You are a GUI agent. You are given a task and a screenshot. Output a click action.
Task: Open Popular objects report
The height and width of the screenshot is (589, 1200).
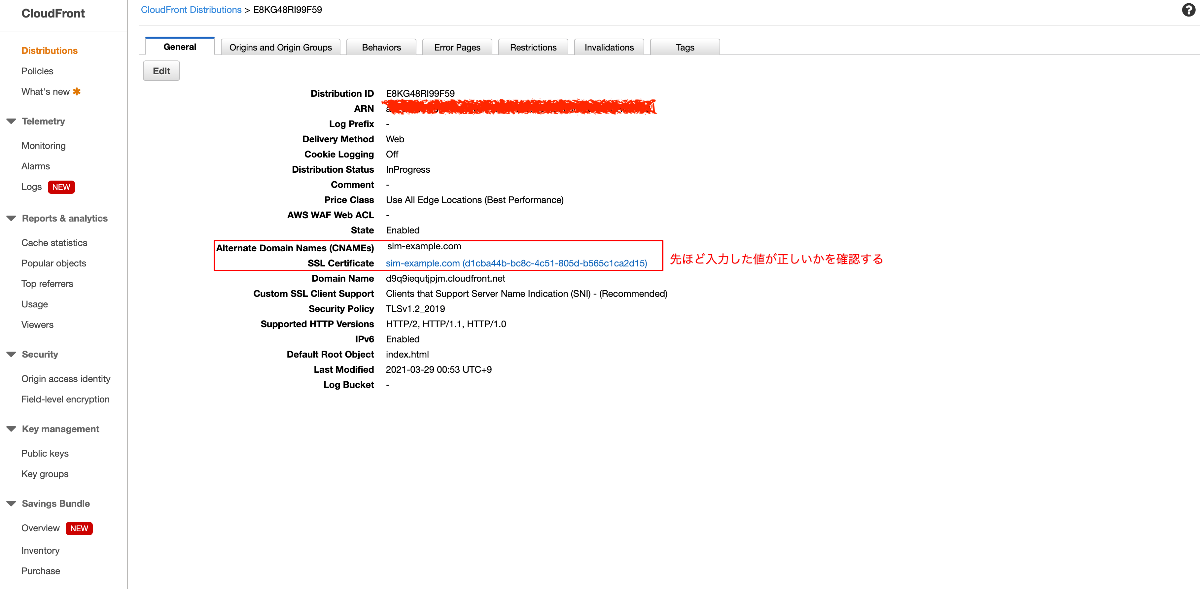54,263
